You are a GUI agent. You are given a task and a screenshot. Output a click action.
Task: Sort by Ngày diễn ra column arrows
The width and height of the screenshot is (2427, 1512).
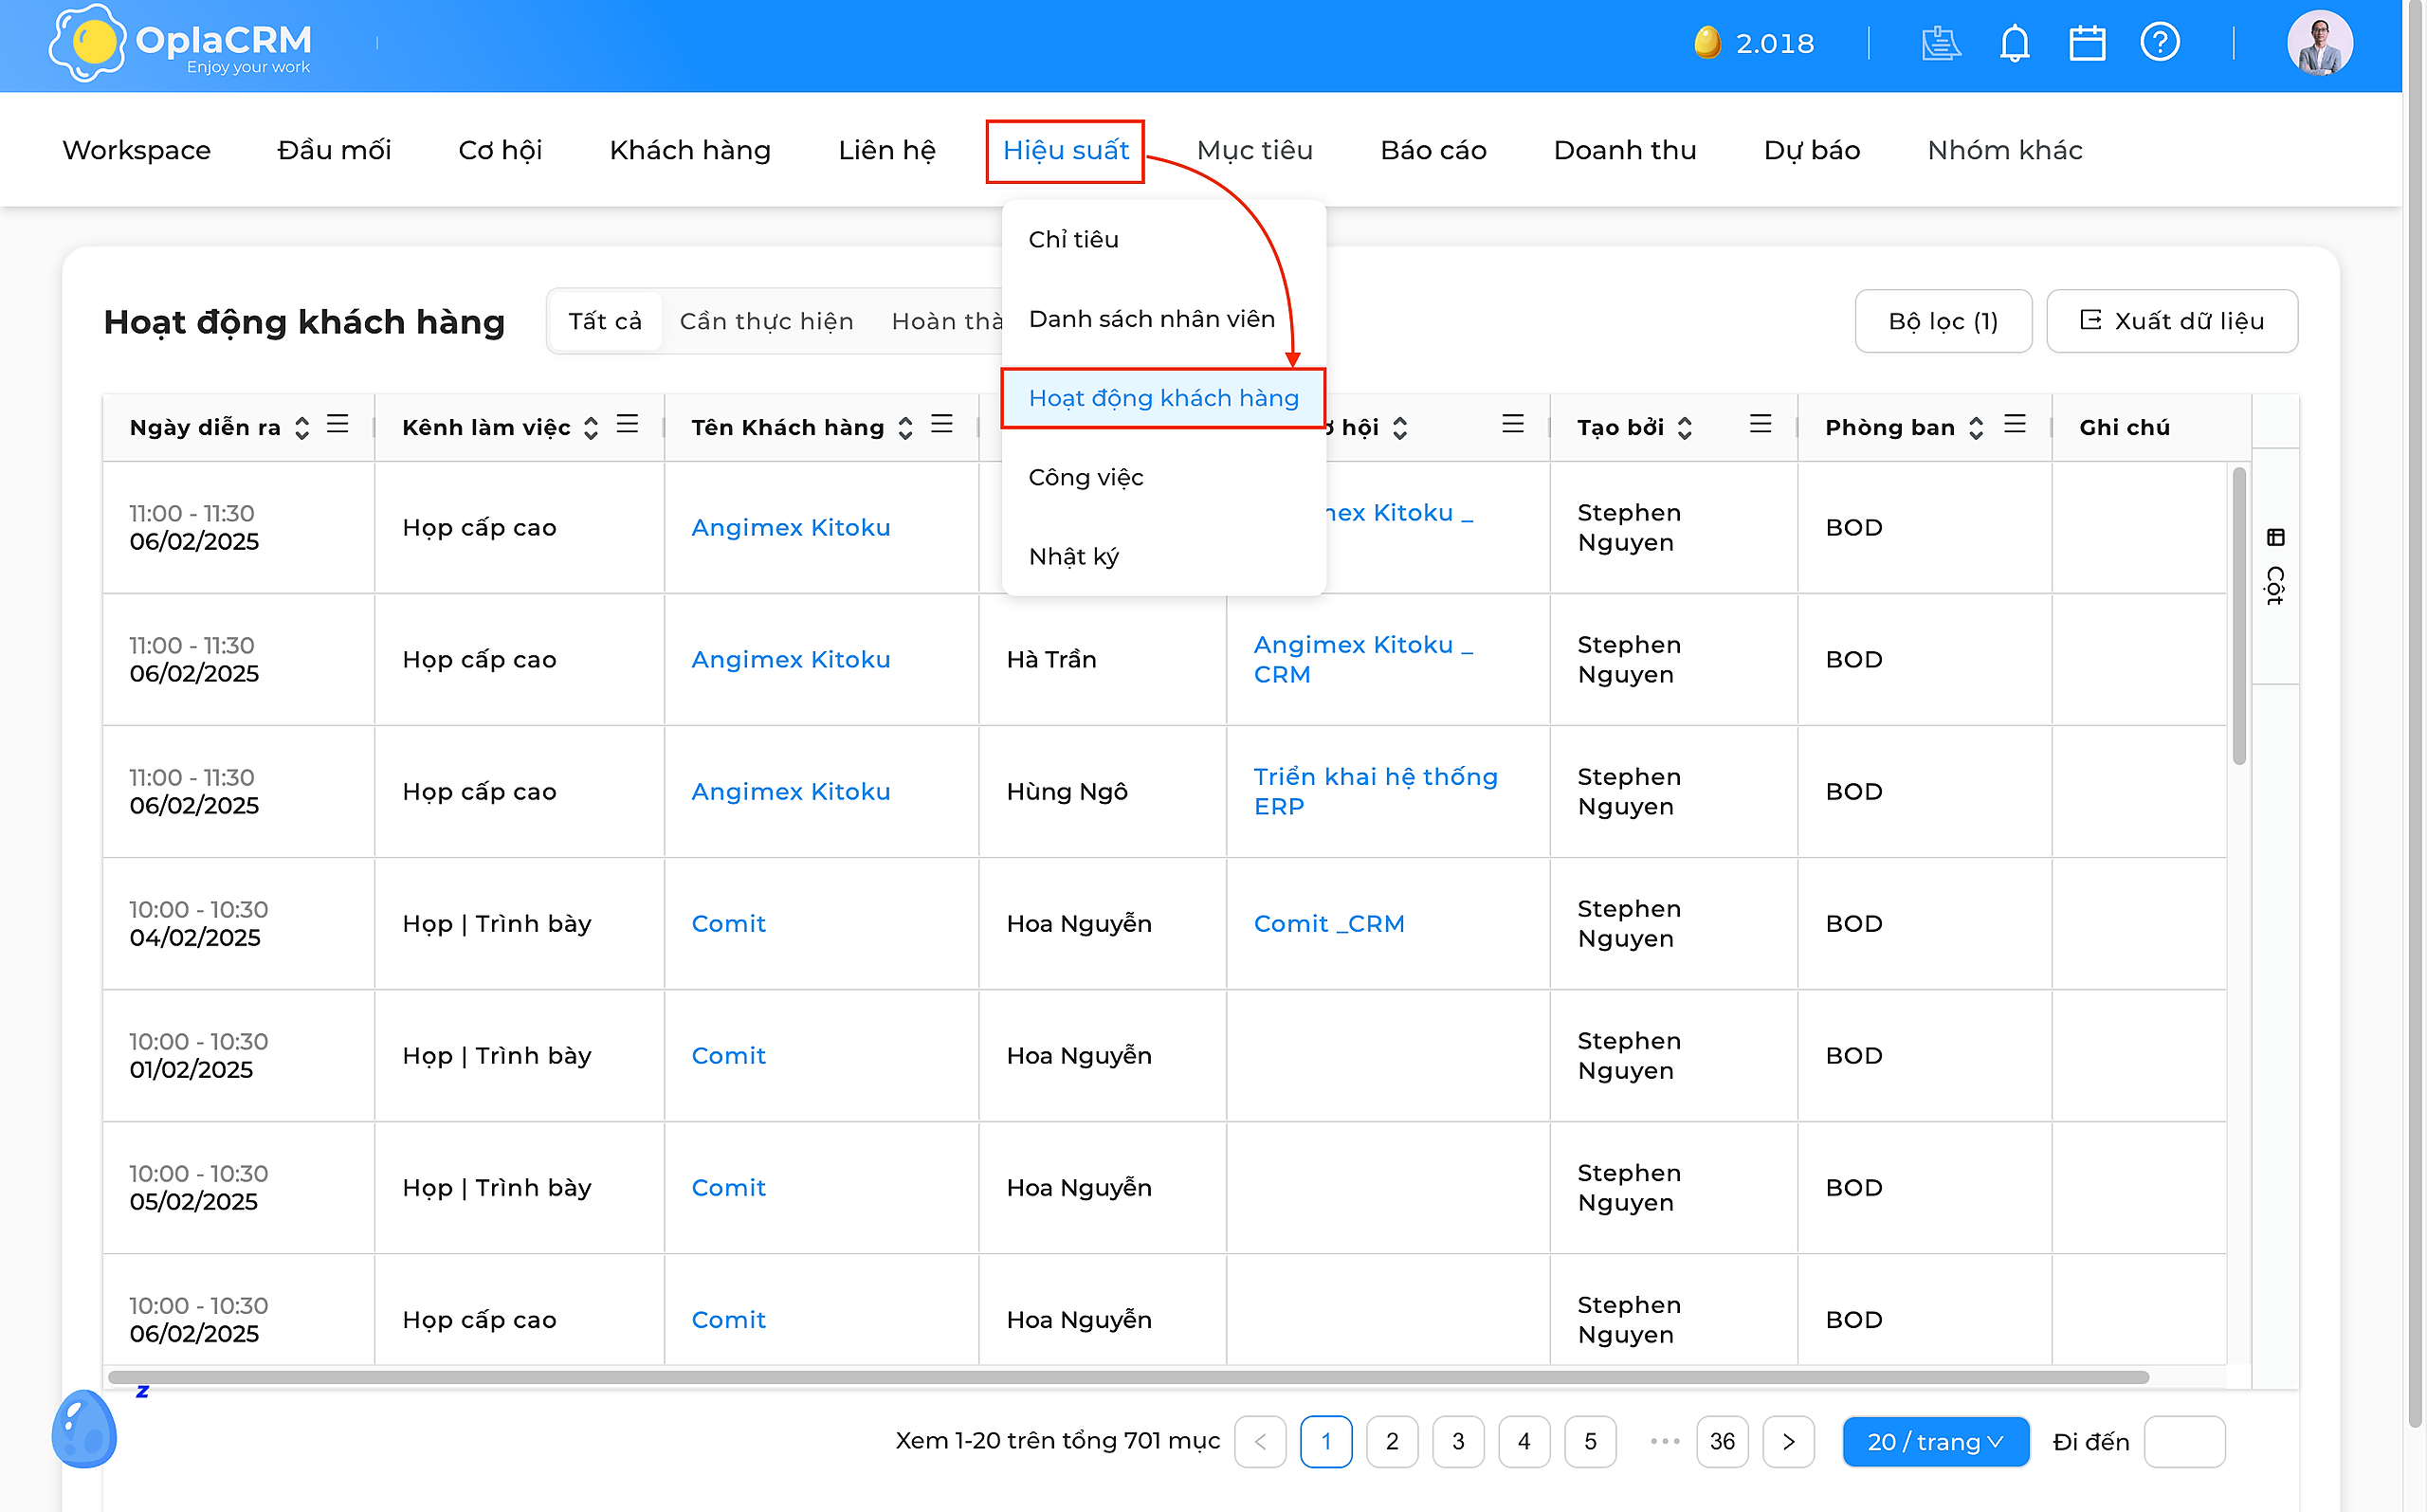pos(302,428)
